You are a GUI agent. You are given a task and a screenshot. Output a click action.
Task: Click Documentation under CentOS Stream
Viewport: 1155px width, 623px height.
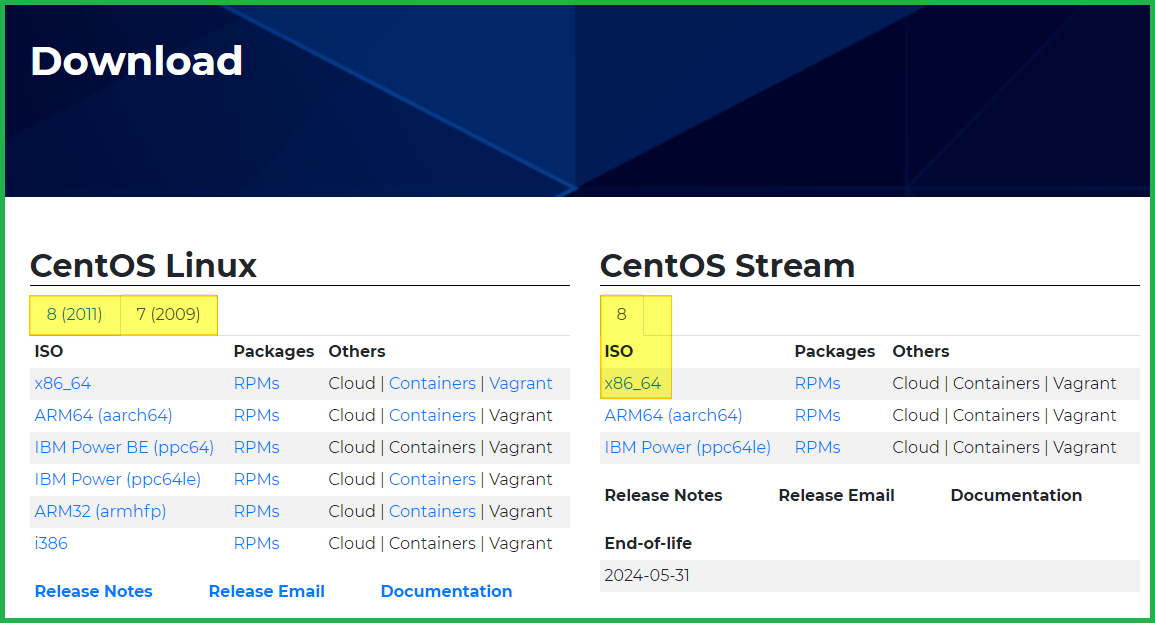click(x=1017, y=496)
